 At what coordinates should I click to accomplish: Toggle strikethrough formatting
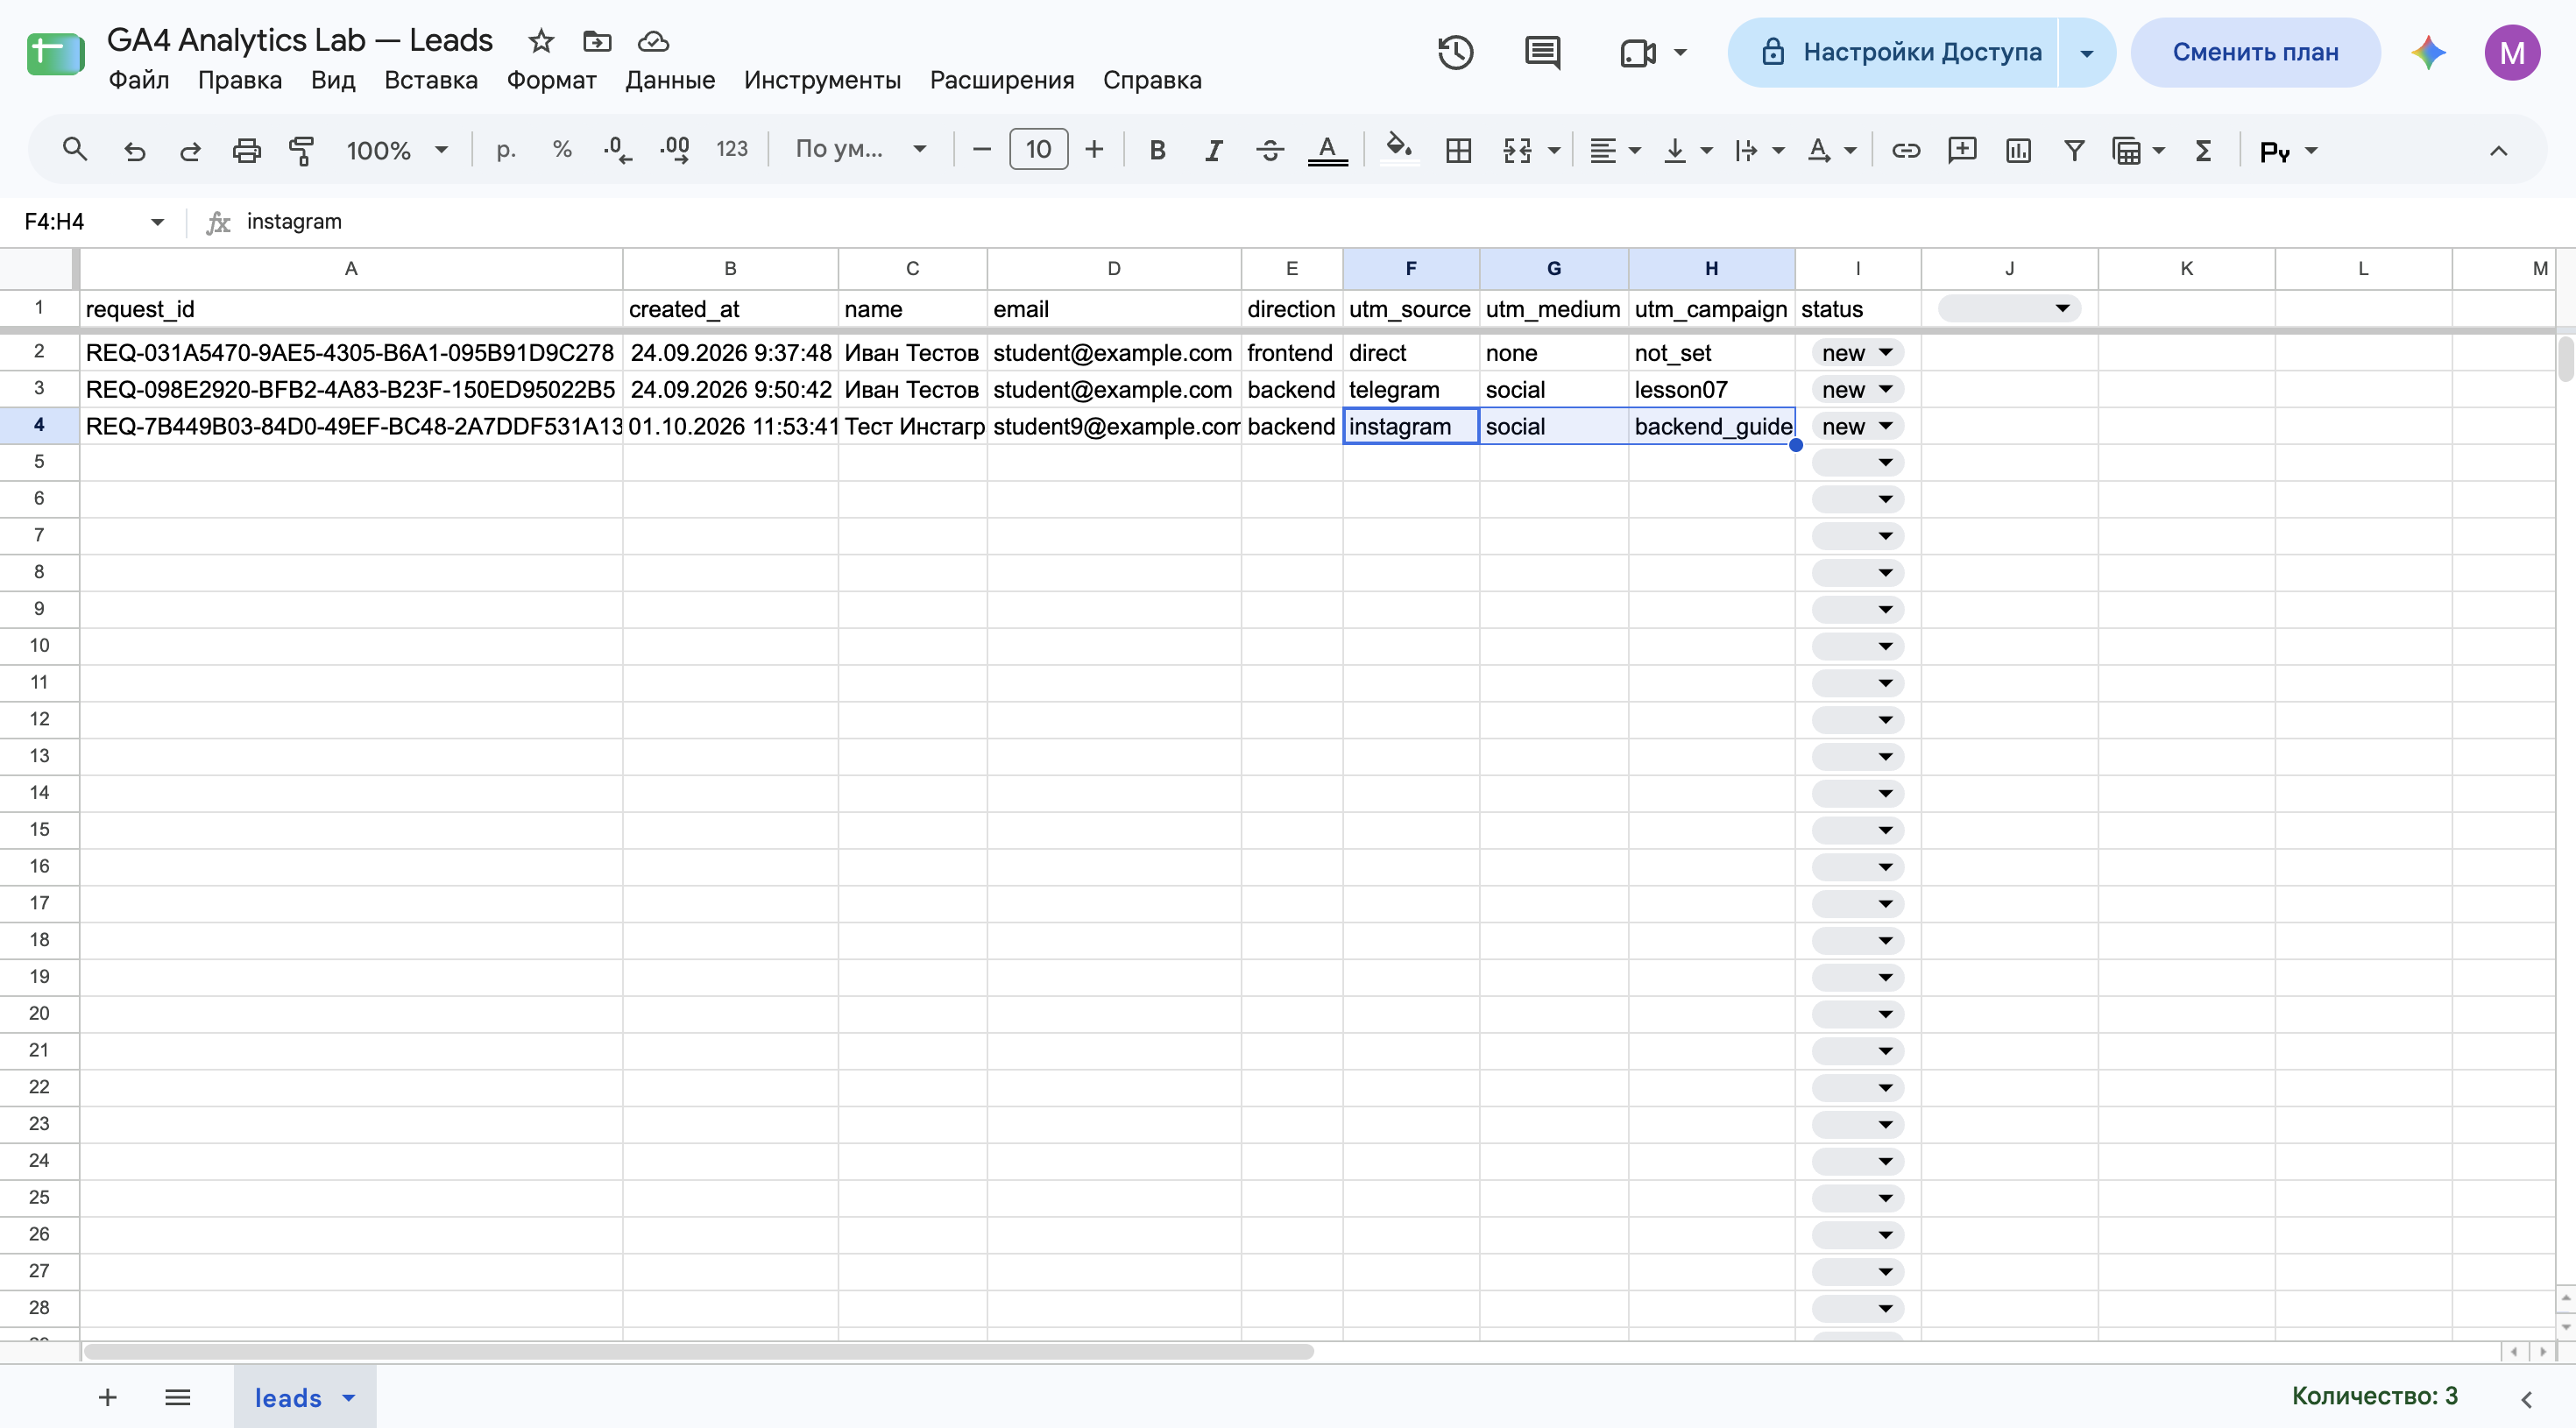tap(1270, 151)
